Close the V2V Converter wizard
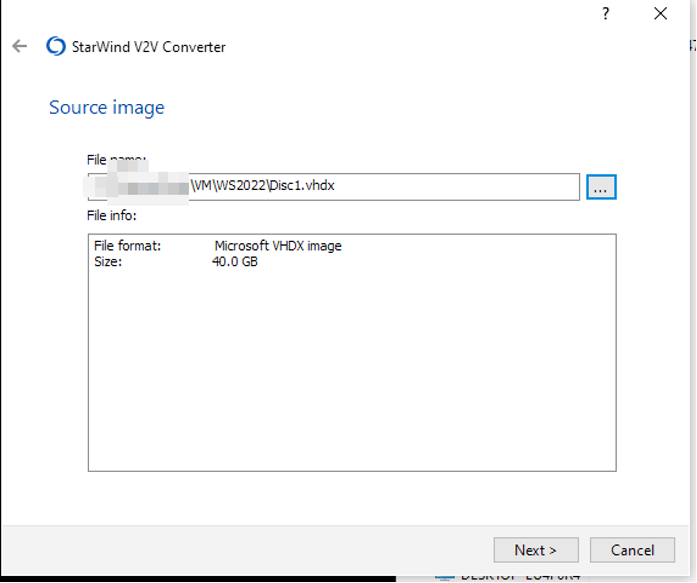697x583 pixels. pyautogui.click(x=661, y=14)
